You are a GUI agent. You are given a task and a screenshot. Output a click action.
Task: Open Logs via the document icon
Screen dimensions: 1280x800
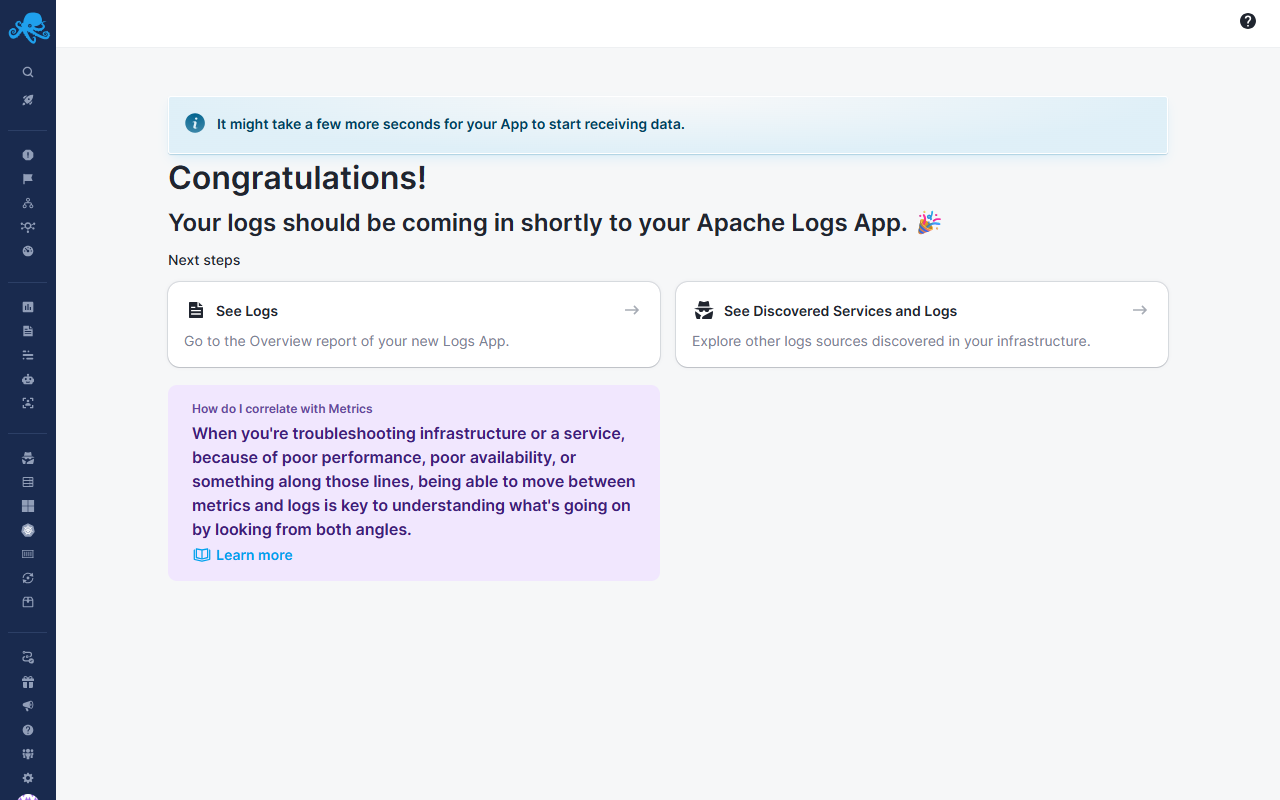coord(28,330)
